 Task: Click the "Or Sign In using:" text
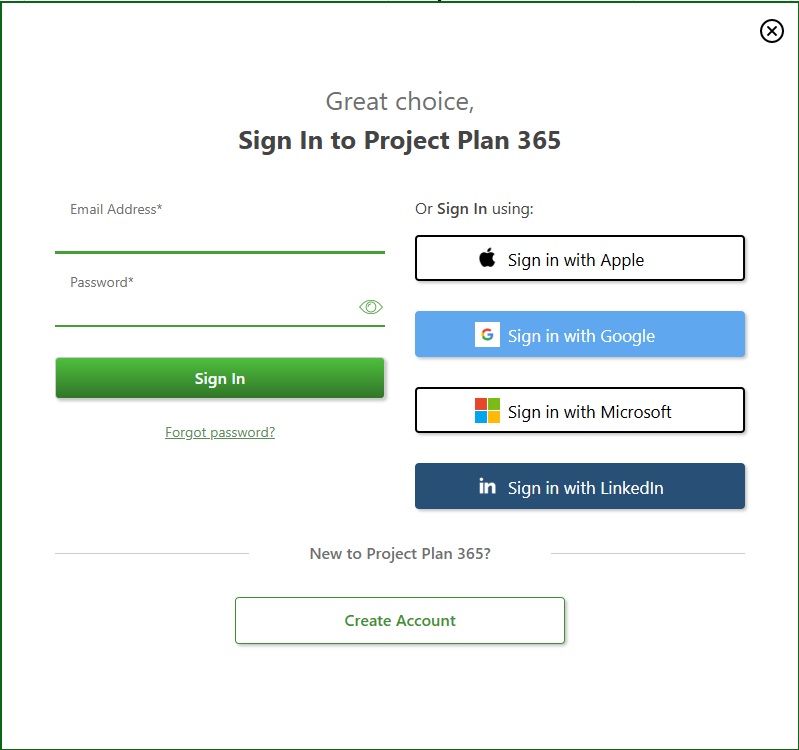pos(474,210)
